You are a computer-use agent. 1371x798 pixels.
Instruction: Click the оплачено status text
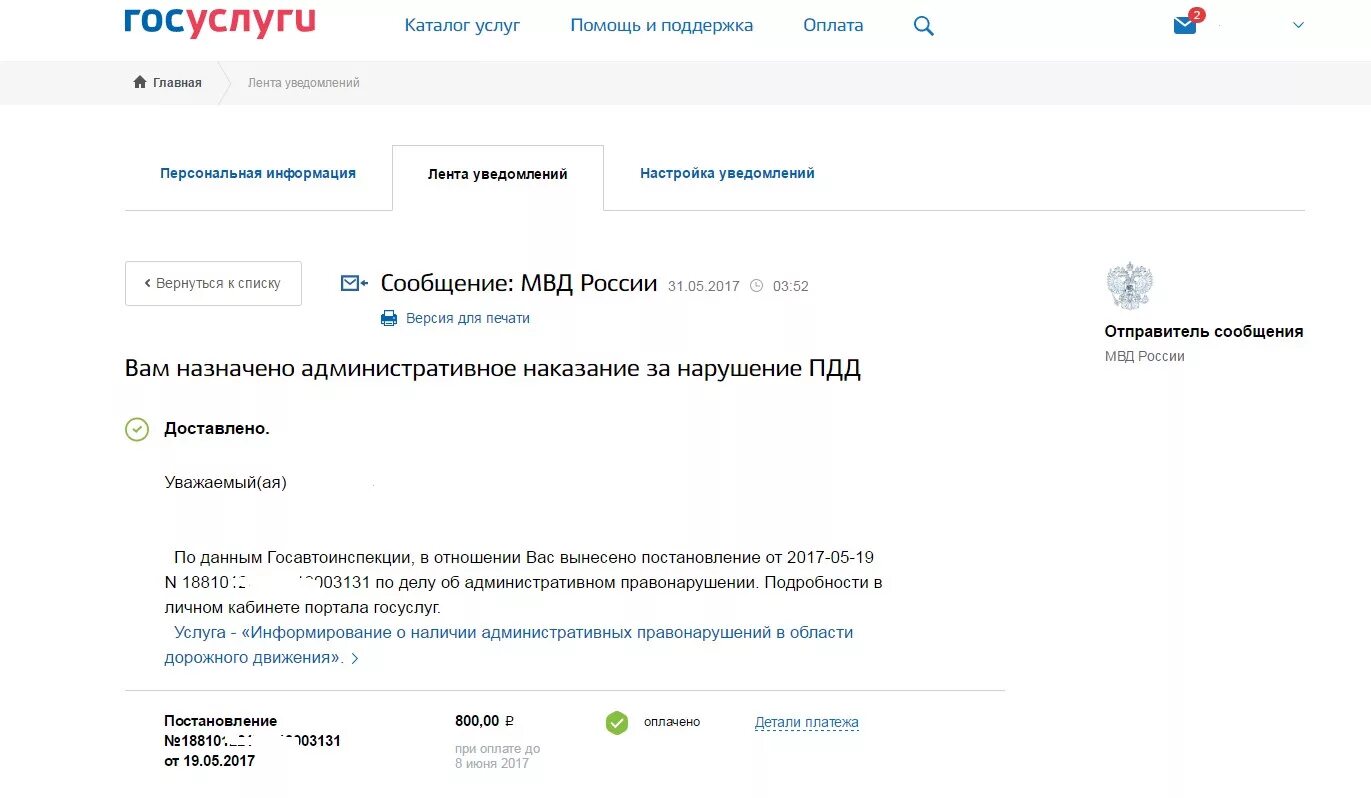[x=672, y=722]
